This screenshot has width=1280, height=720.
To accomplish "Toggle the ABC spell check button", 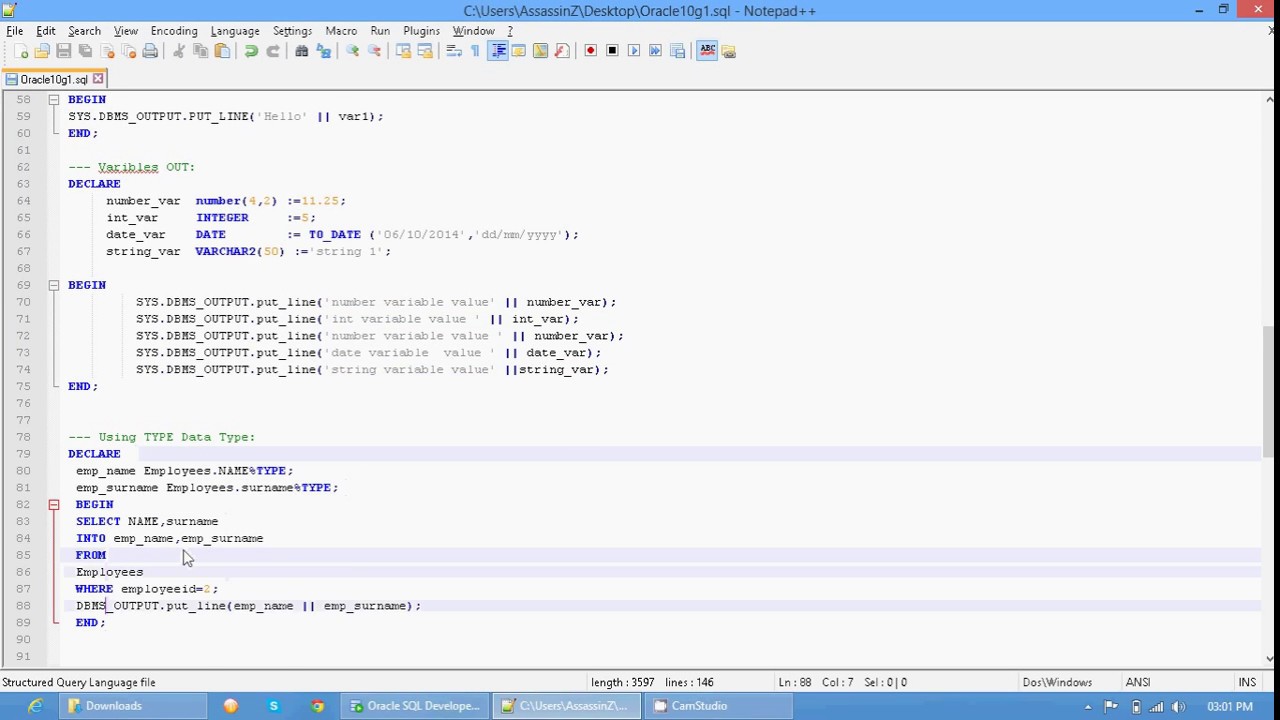I will 707,51.
